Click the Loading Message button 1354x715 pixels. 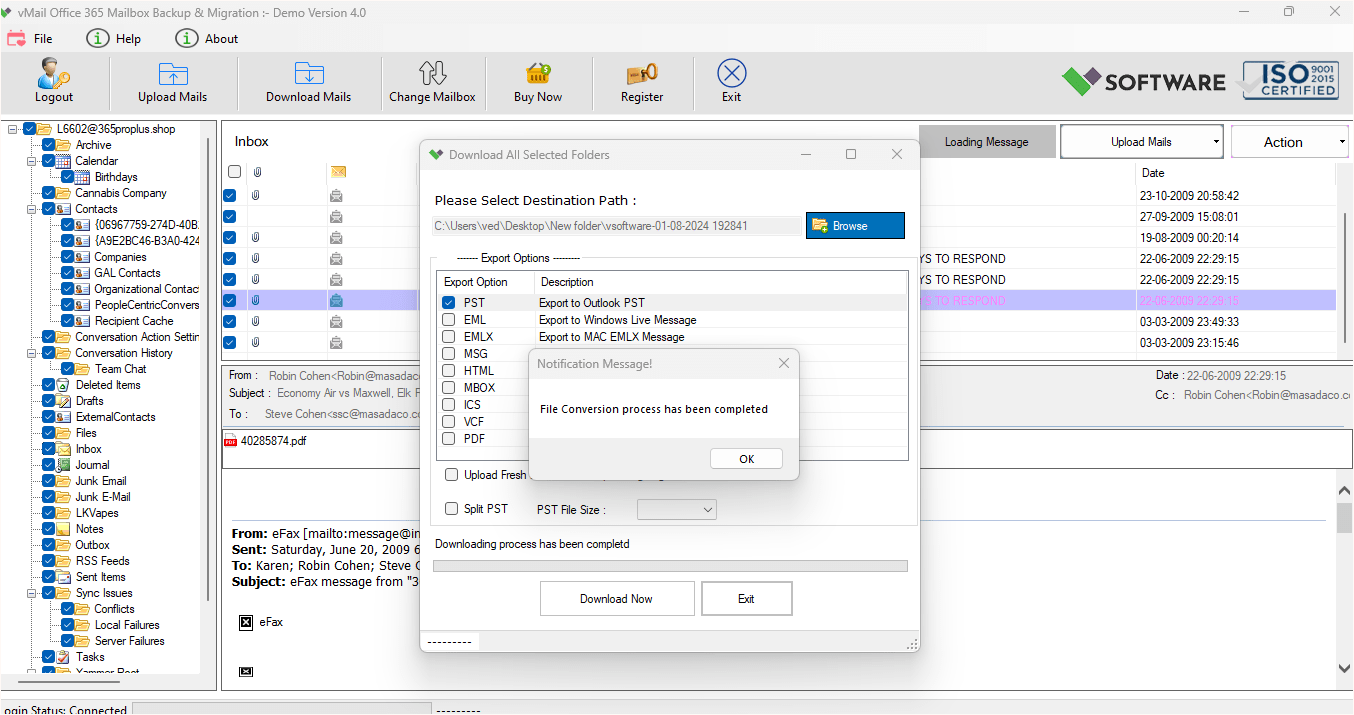tap(986, 142)
